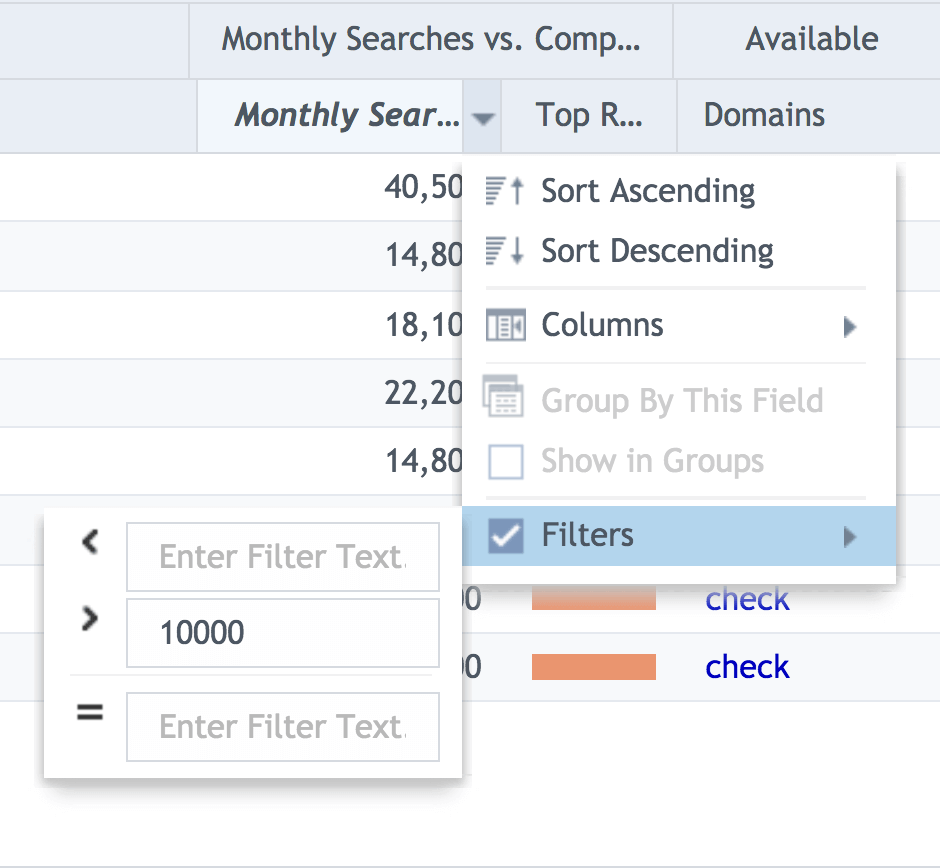Click the Group By This Field icon
Image resolution: width=940 pixels, height=868 pixels.
503,396
